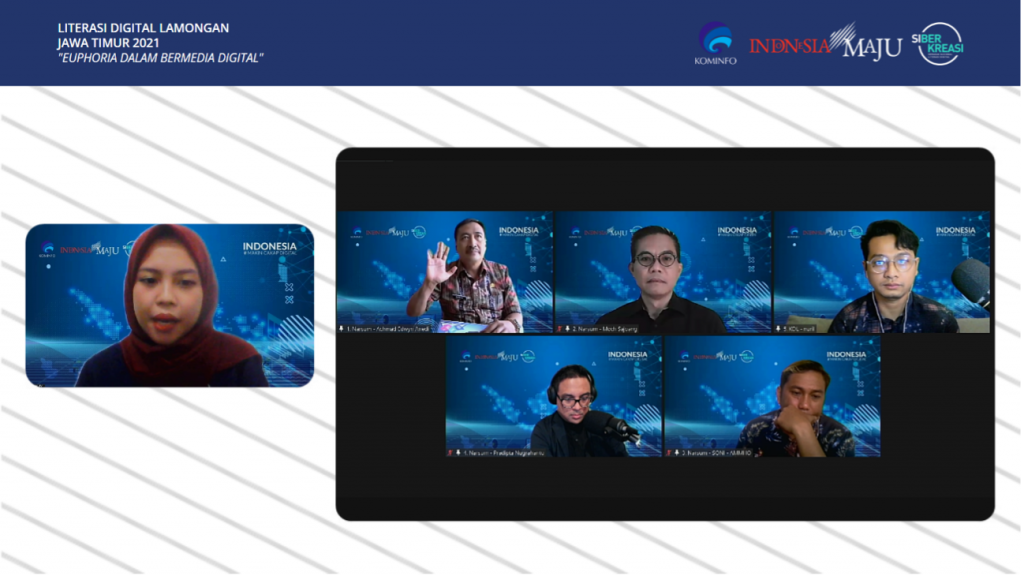This screenshot has width=1024, height=576.
Task: Select video of speaker wearing headphones
Action: point(553,397)
